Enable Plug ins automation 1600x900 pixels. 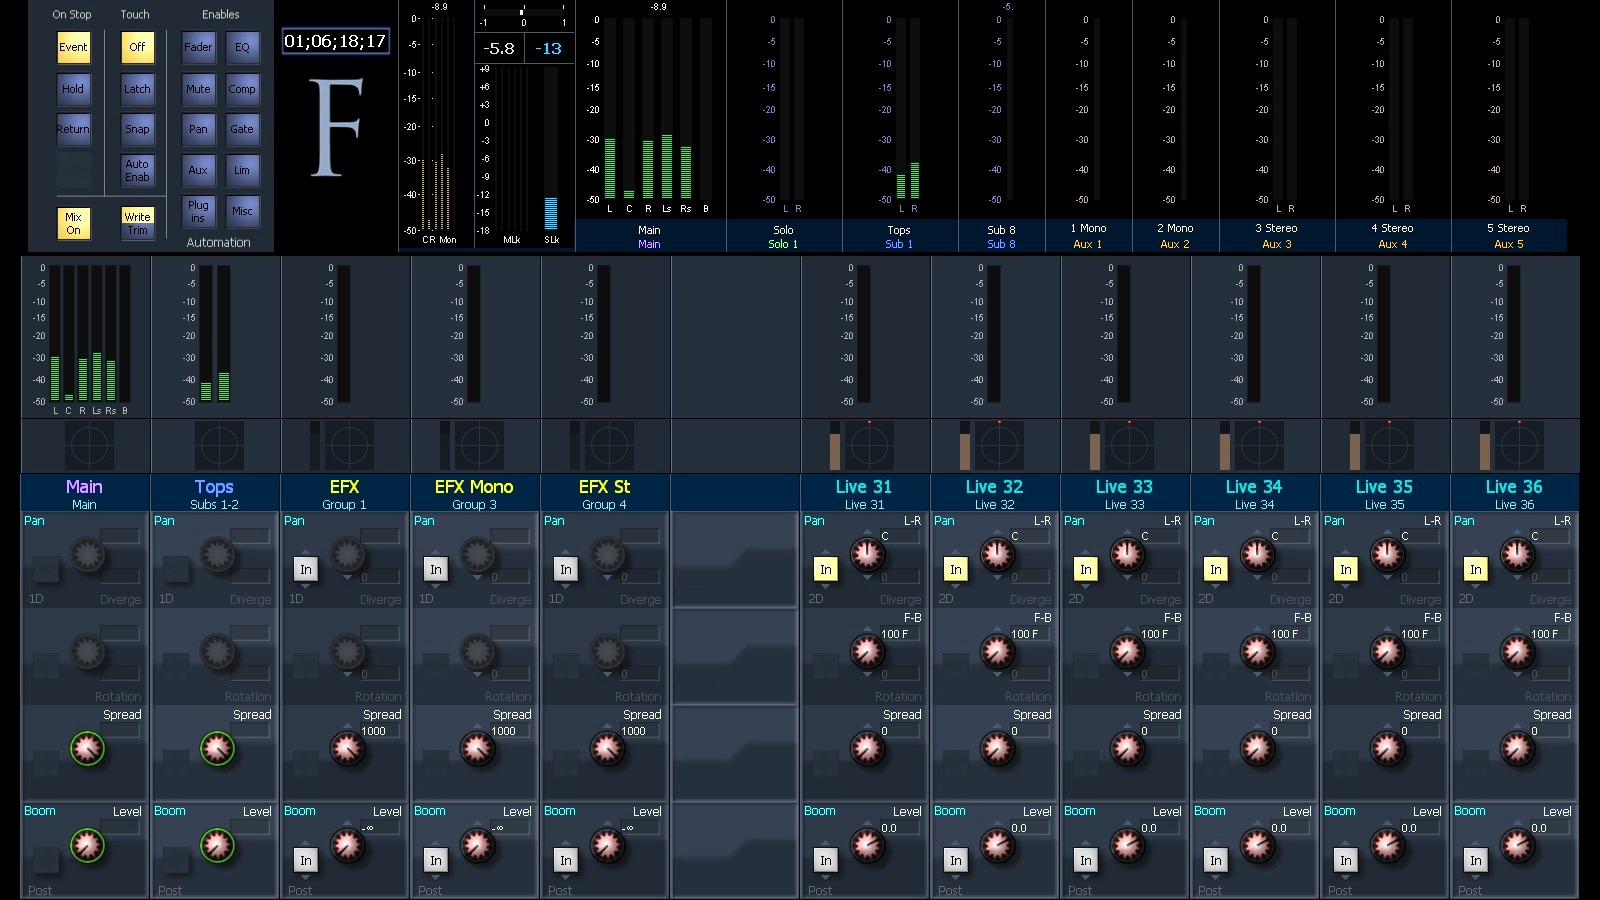tap(198, 211)
